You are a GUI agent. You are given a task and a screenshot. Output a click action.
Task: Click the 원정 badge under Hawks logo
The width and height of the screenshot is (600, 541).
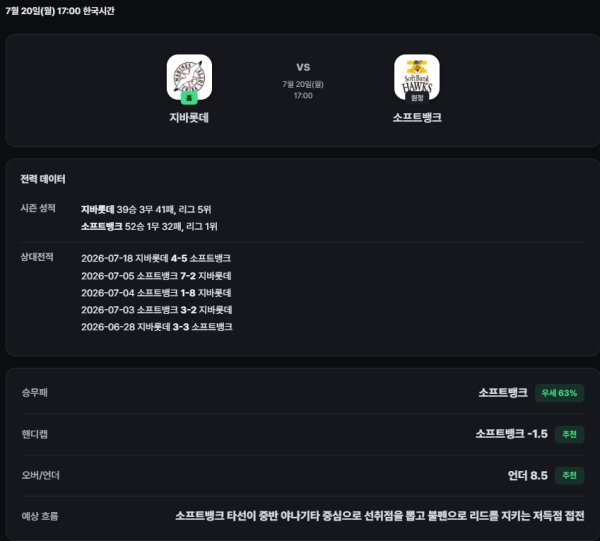[x=417, y=98]
